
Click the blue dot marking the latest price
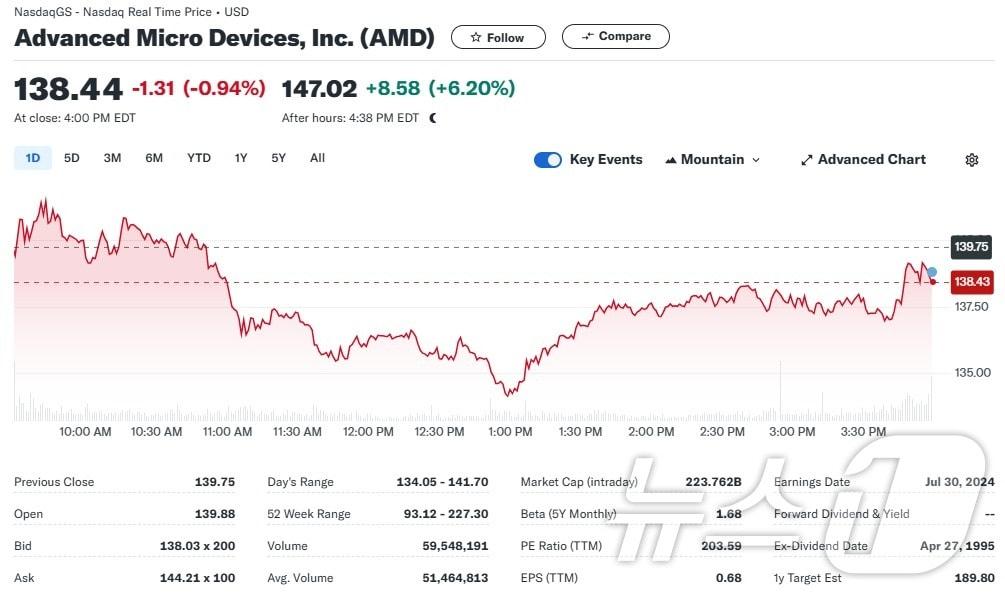click(930, 272)
